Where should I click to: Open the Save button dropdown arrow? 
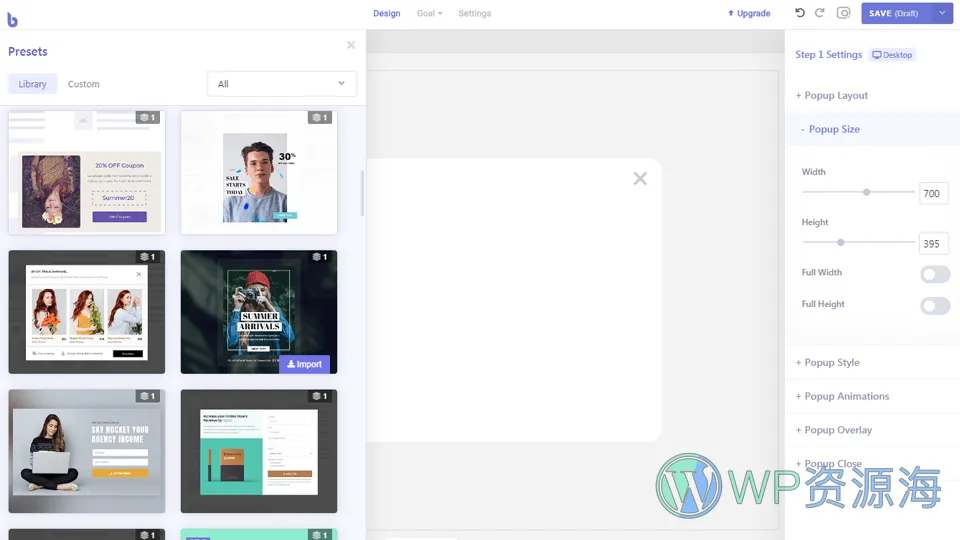pyautogui.click(x=942, y=13)
